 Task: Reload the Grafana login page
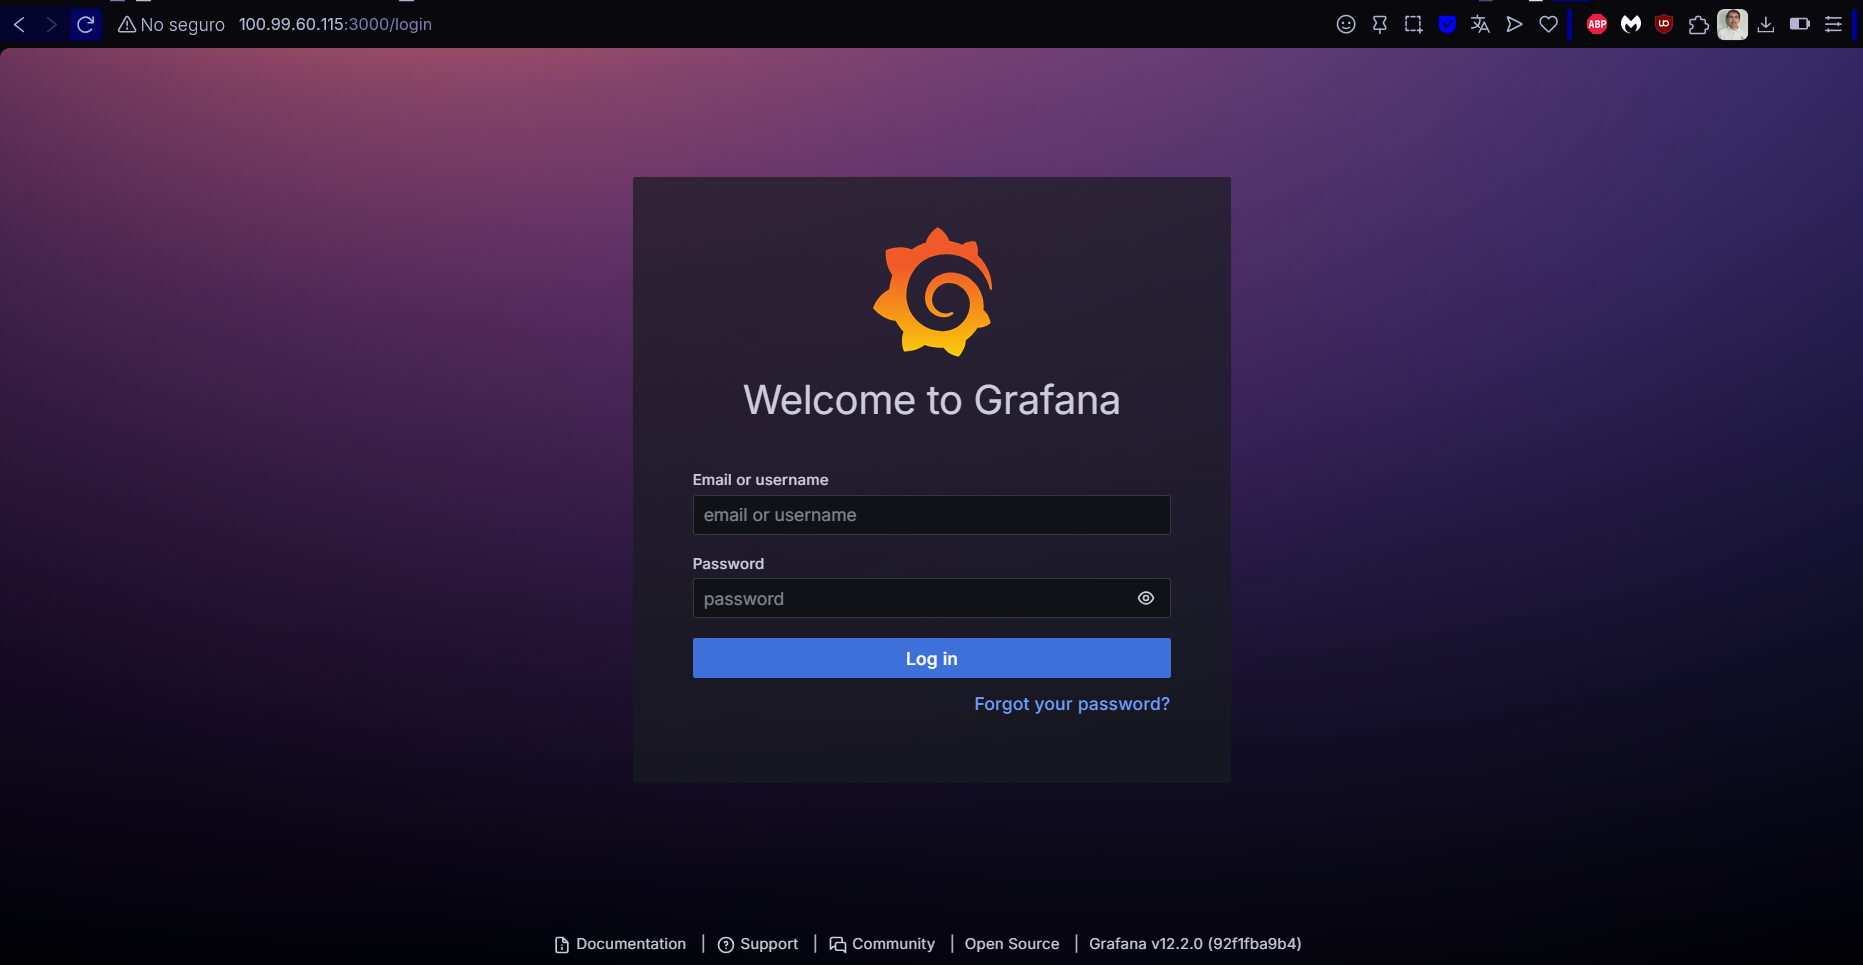[x=86, y=24]
